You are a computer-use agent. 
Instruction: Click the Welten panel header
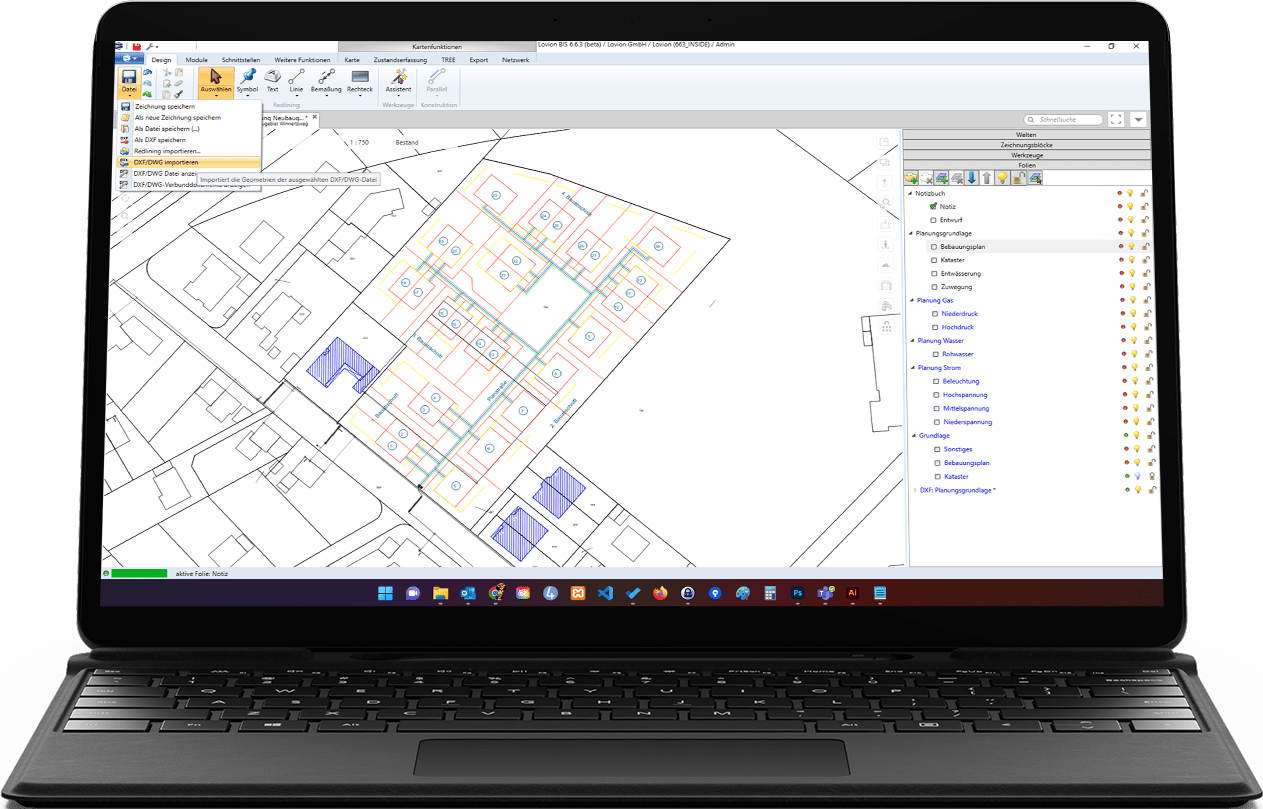pos(1031,134)
